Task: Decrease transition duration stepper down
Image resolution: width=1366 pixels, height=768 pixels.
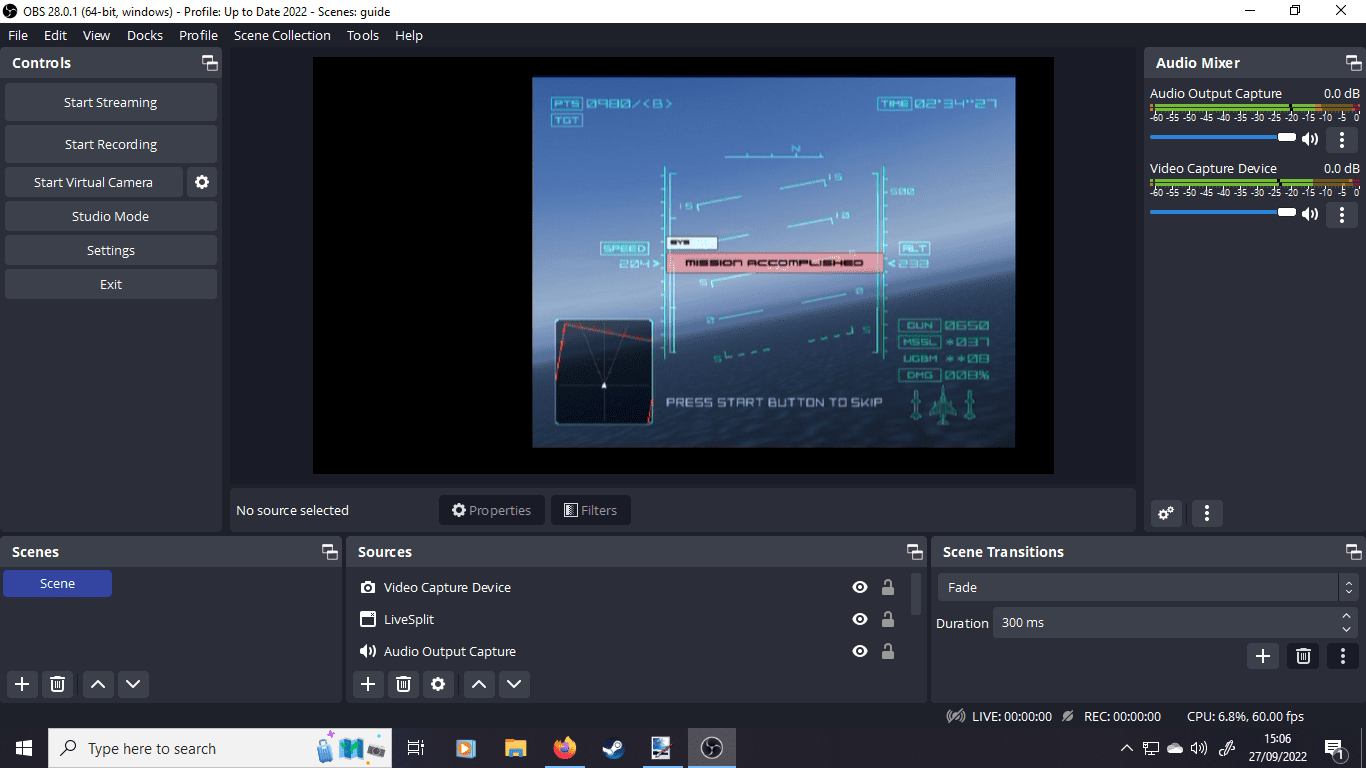Action: 1348,629
